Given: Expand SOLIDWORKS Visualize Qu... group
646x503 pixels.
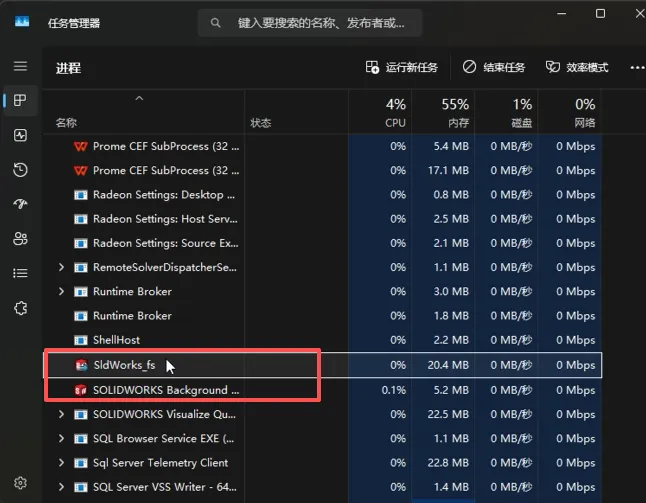Looking at the screenshot, I should [x=61, y=414].
